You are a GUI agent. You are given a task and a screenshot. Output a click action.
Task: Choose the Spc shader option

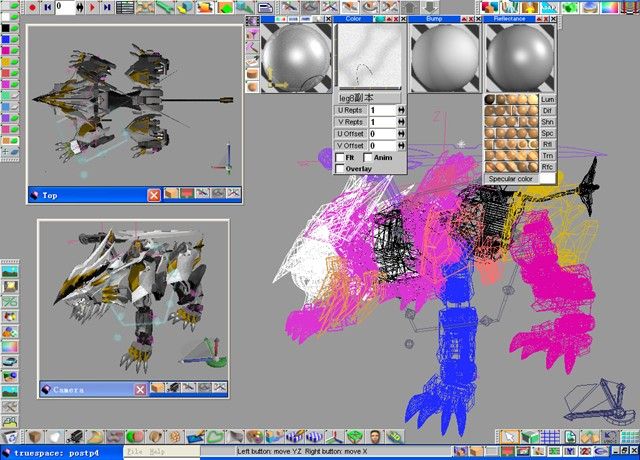coord(548,132)
